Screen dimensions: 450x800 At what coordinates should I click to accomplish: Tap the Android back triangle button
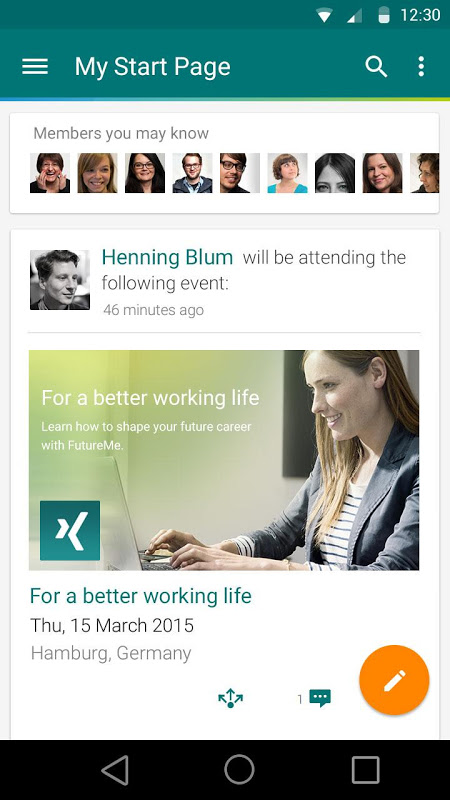(115, 770)
